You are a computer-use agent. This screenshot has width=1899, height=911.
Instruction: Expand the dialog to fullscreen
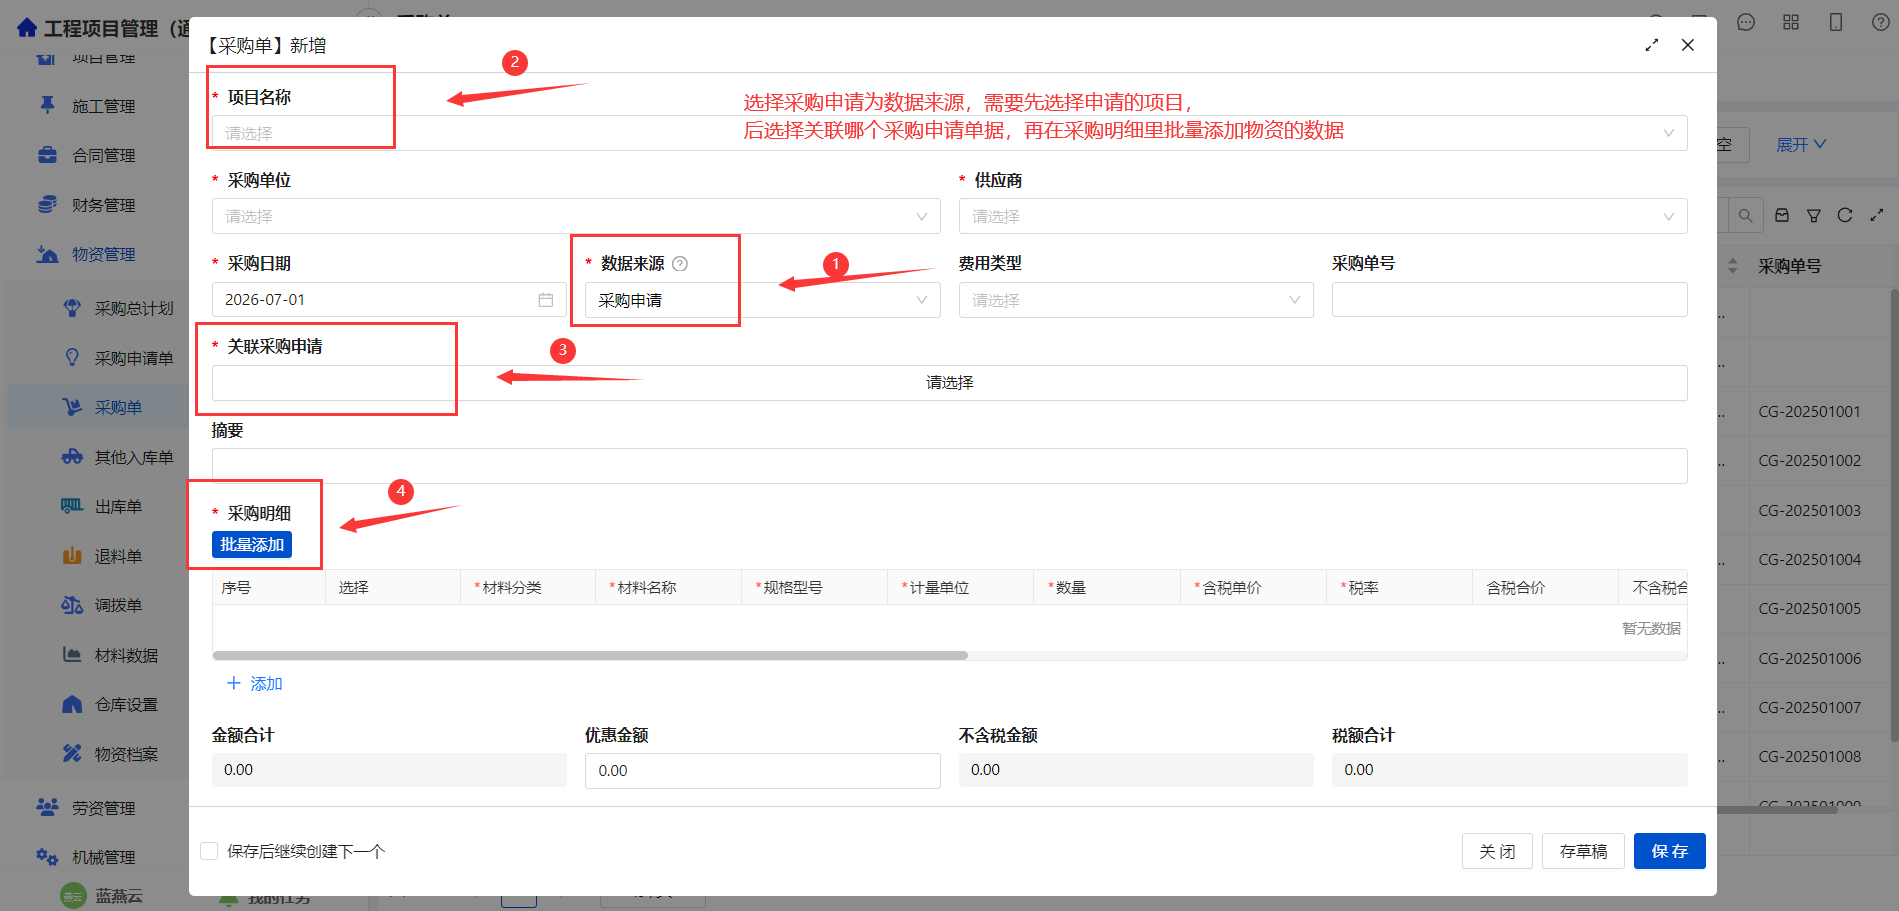click(x=1652, y=45)
